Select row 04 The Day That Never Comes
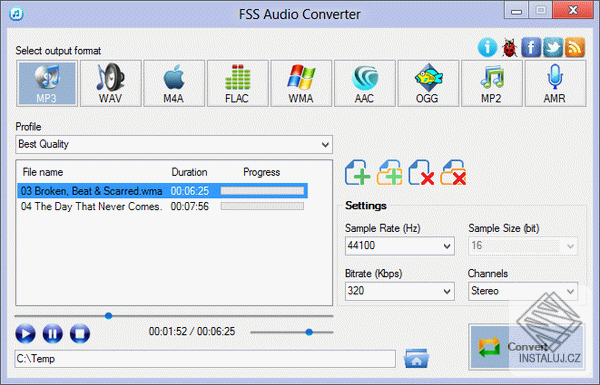The height and width of the screenshot is (385, 600). coord(163,206)
